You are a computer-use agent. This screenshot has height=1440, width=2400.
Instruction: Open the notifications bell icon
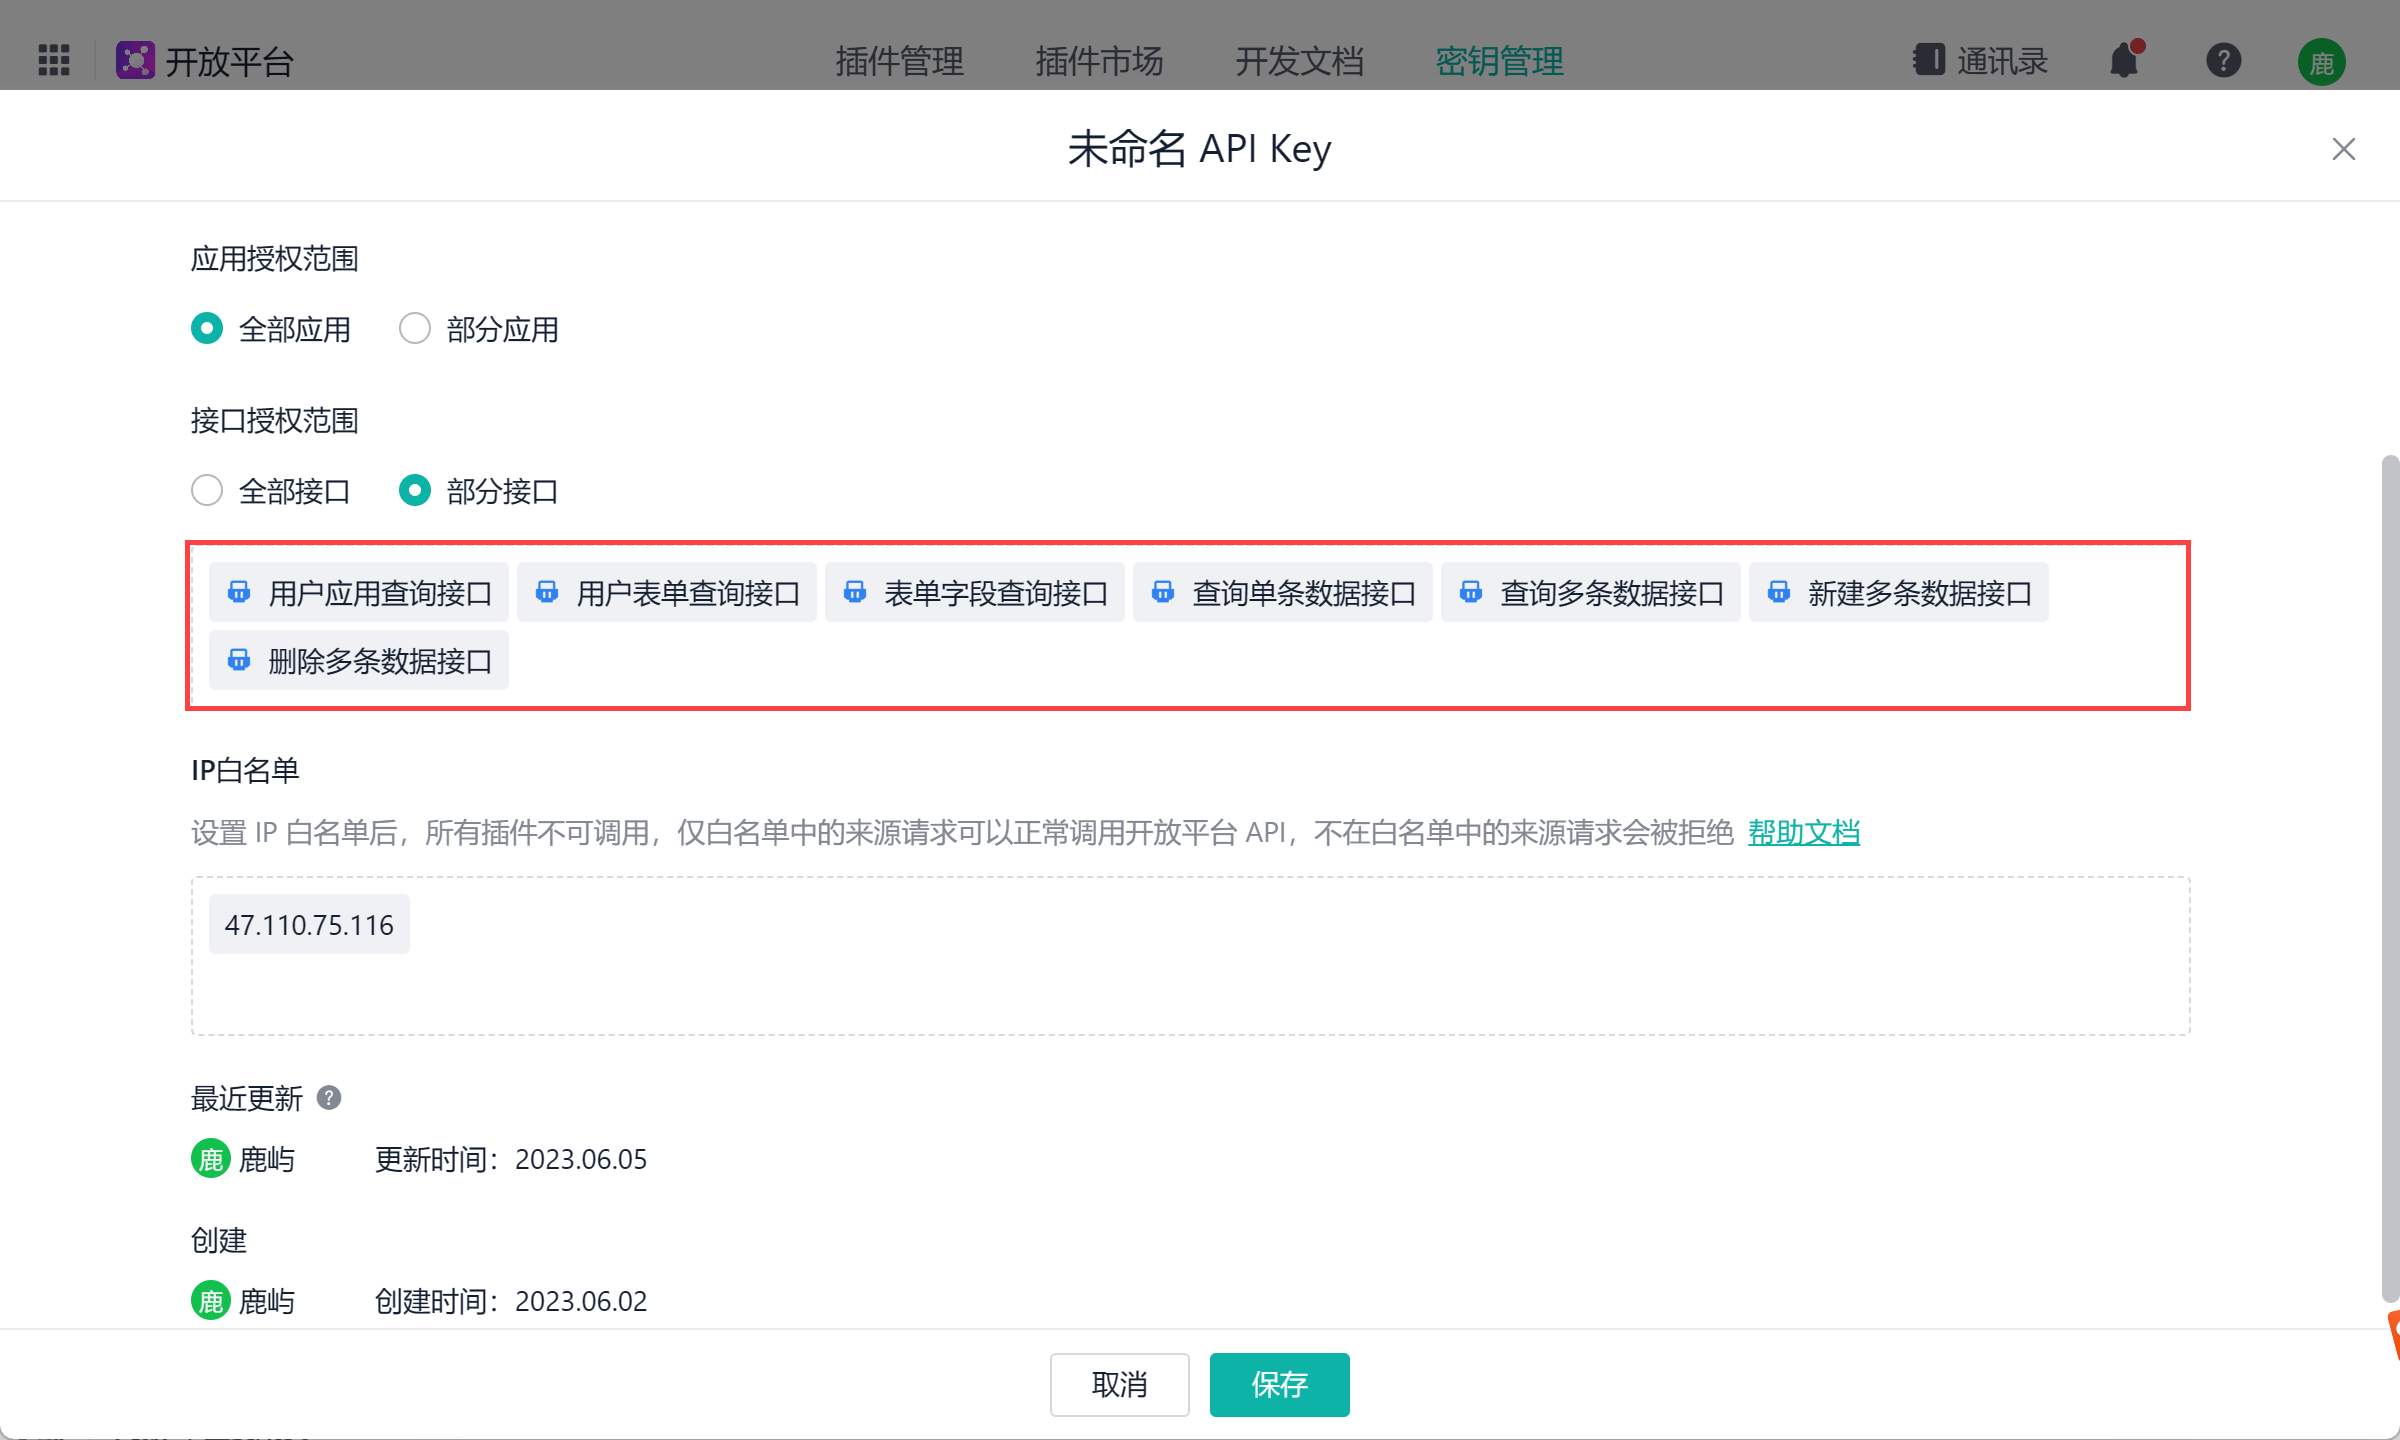tap(2124, 61)
